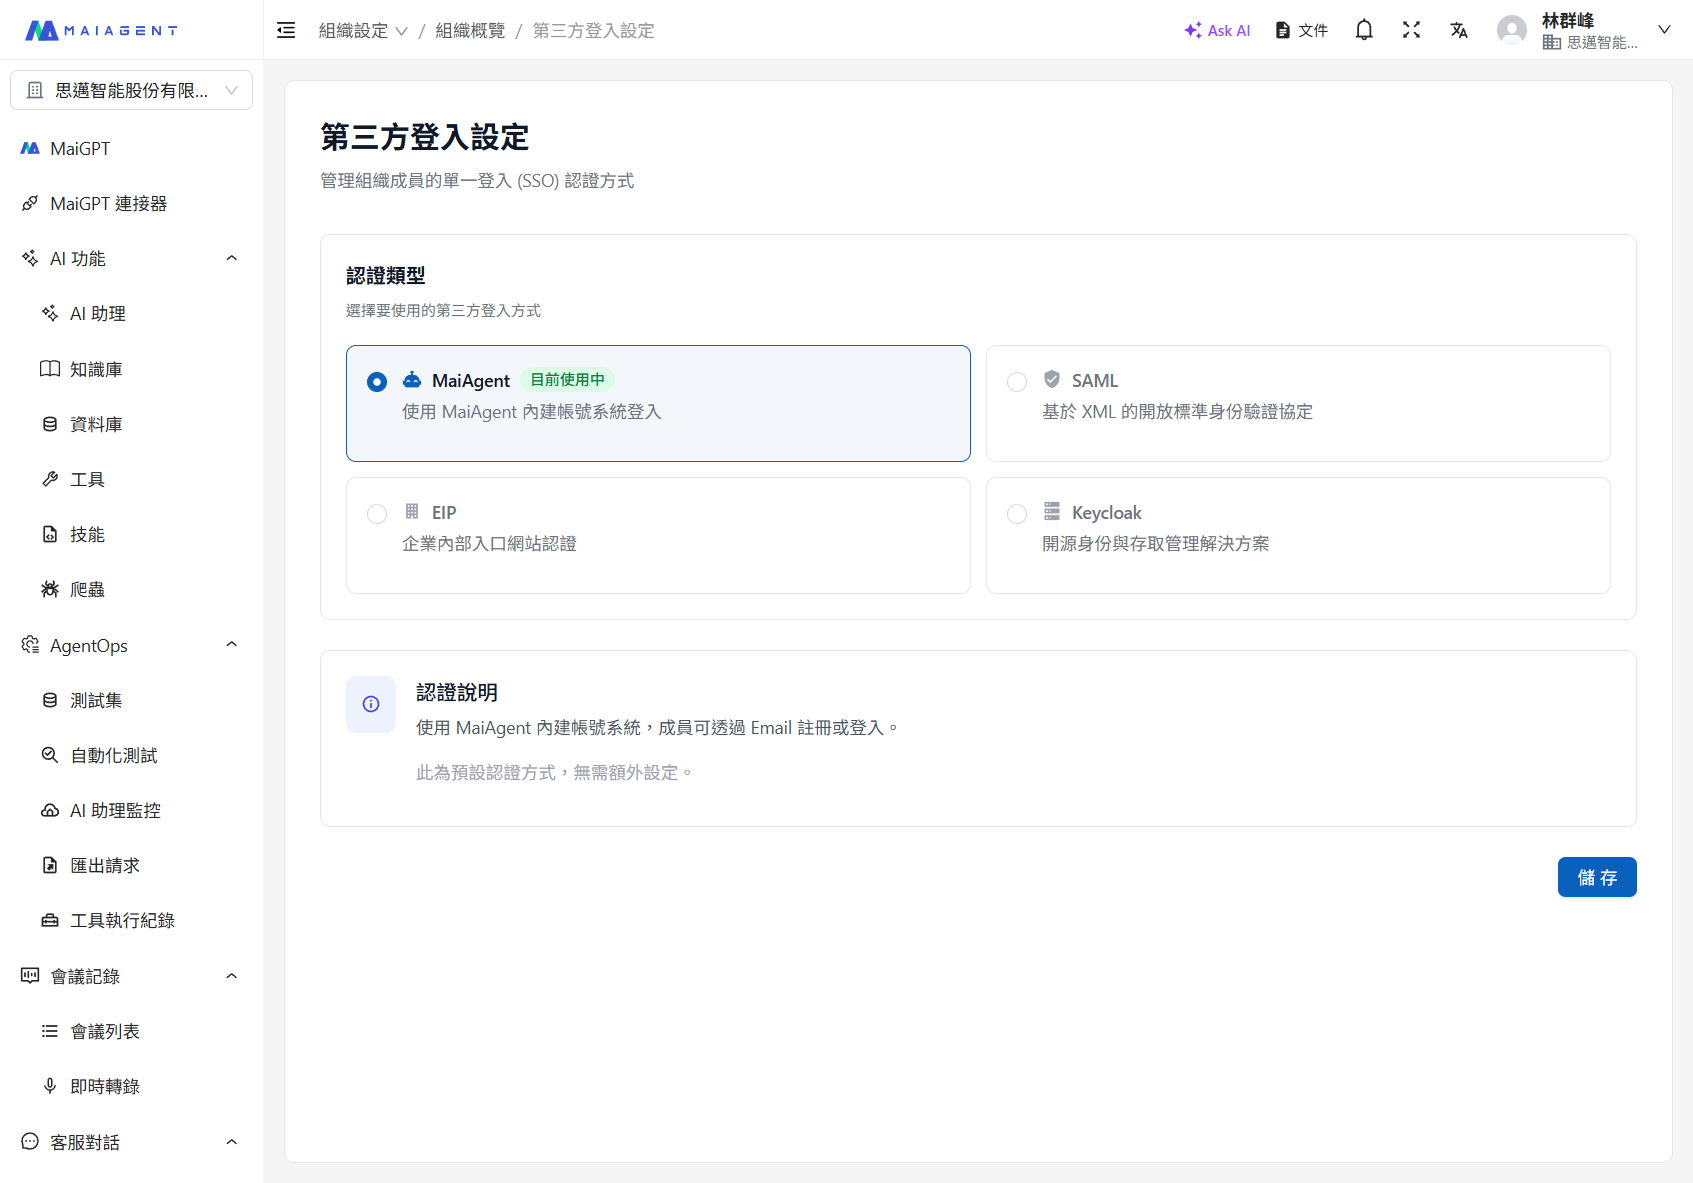Screen dimensions: 1693x1183
Task: Open the organization selector dropdown
Action: point(131,90)
